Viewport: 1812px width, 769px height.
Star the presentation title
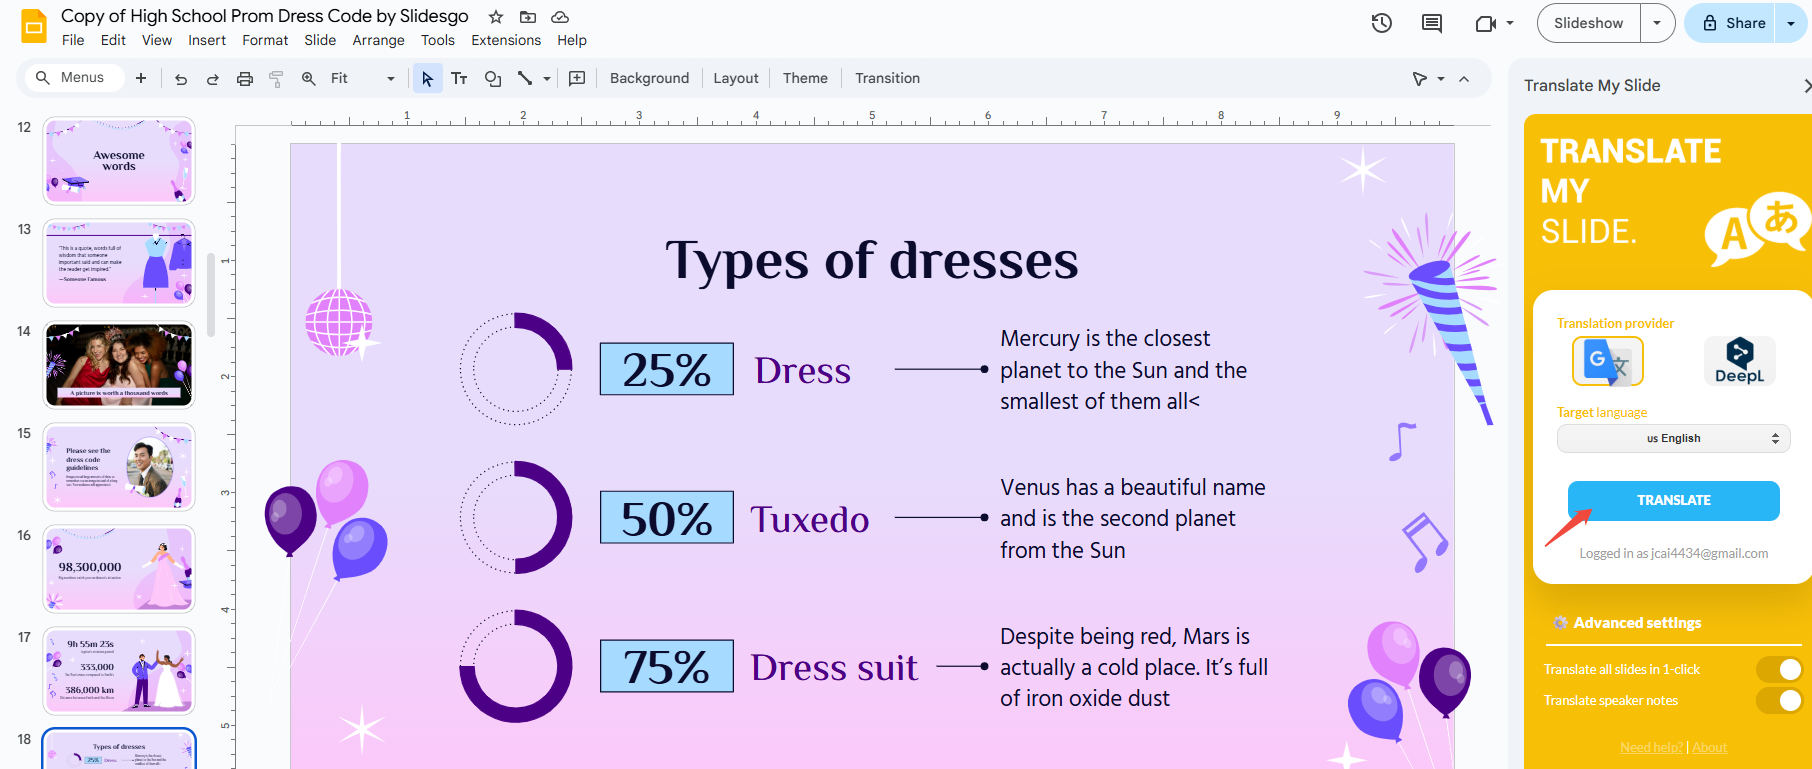(x=496, y=17)
